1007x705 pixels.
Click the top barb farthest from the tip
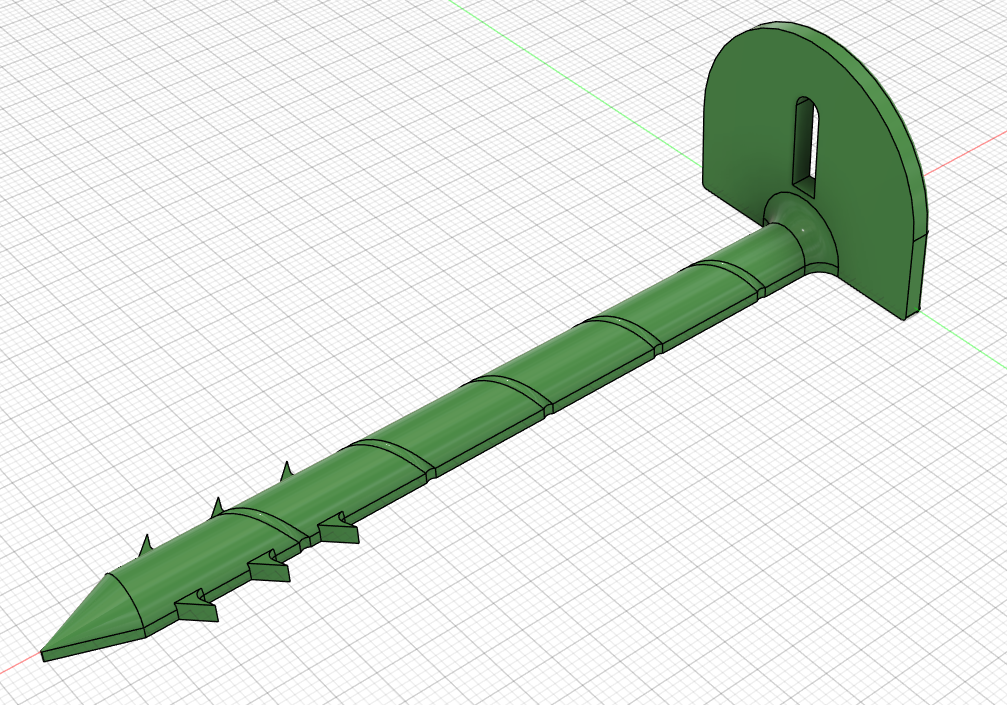click(286, 471)
